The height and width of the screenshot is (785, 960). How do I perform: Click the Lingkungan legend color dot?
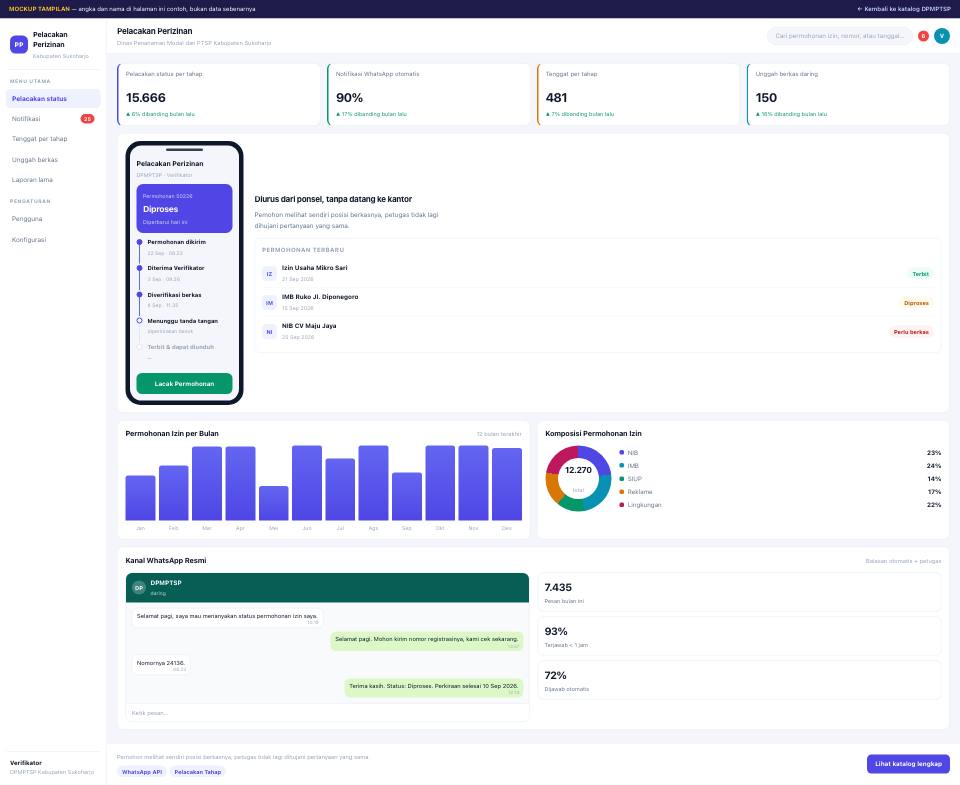[621, 505]
